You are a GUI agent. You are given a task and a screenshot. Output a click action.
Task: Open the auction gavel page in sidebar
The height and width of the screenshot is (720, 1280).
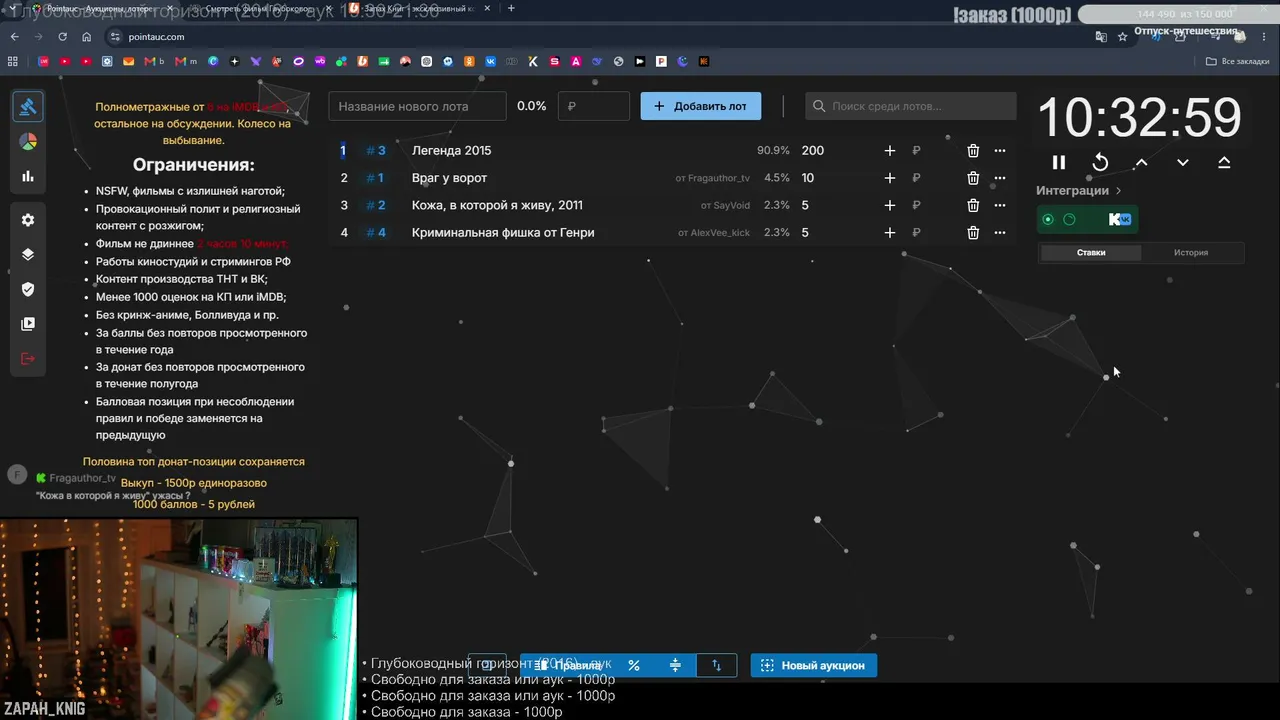(x=28, y=107)
